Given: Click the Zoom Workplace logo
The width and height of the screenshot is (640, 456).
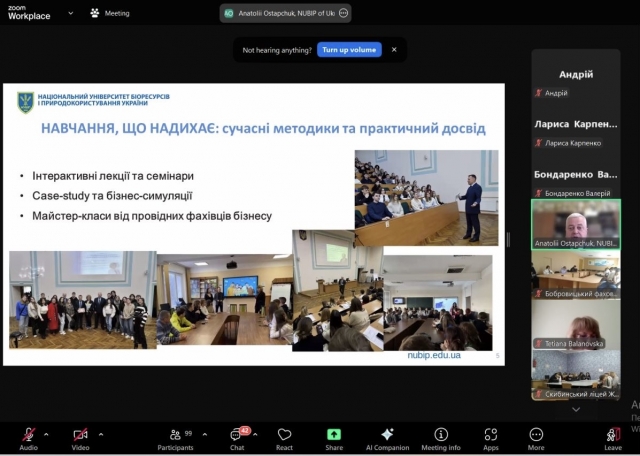Looking at the screenshot, I should coord(29,13).
